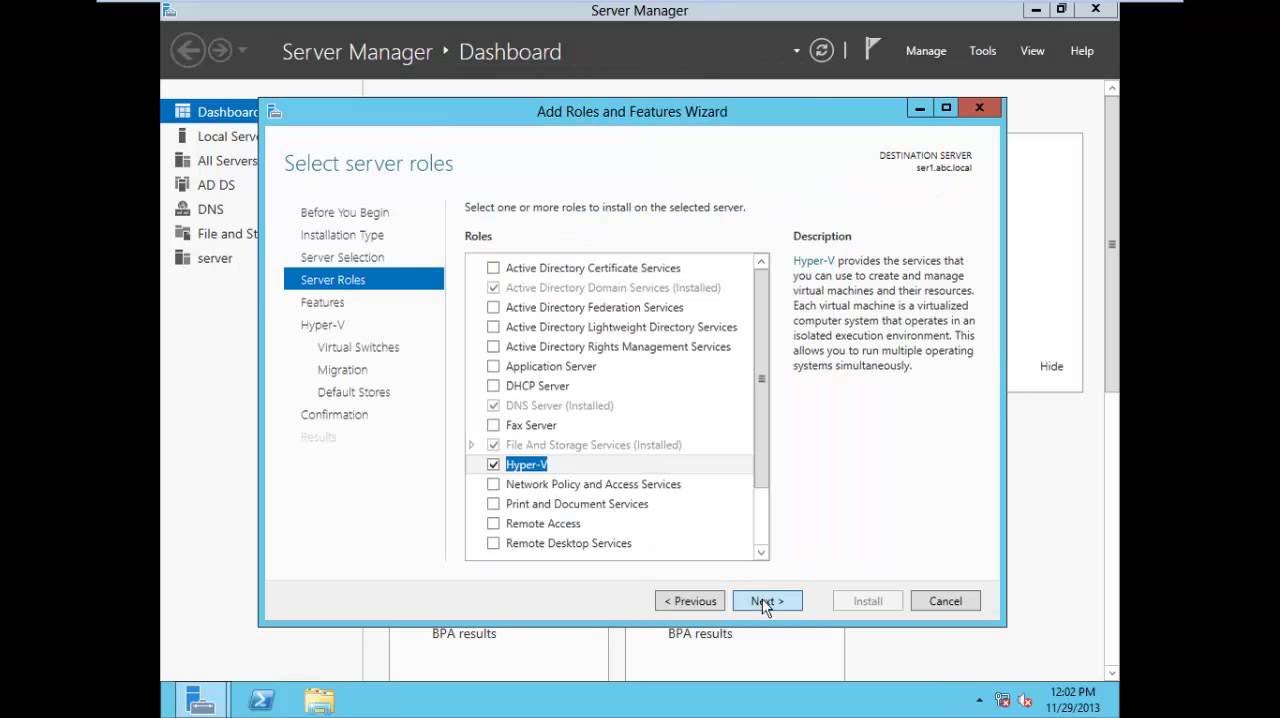Go to Before You Begin step
The height and width of the screenshot is (718, 1280).
point(345,212)
